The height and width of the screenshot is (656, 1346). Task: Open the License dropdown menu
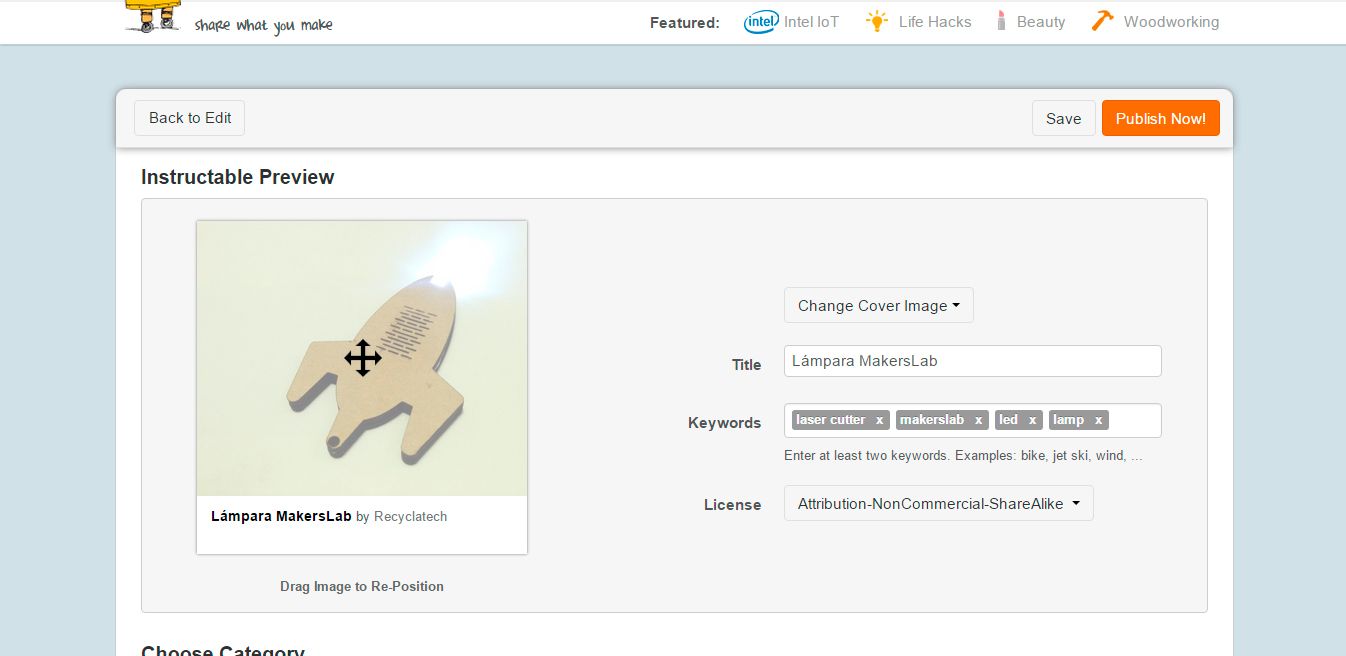pos(938,504)
